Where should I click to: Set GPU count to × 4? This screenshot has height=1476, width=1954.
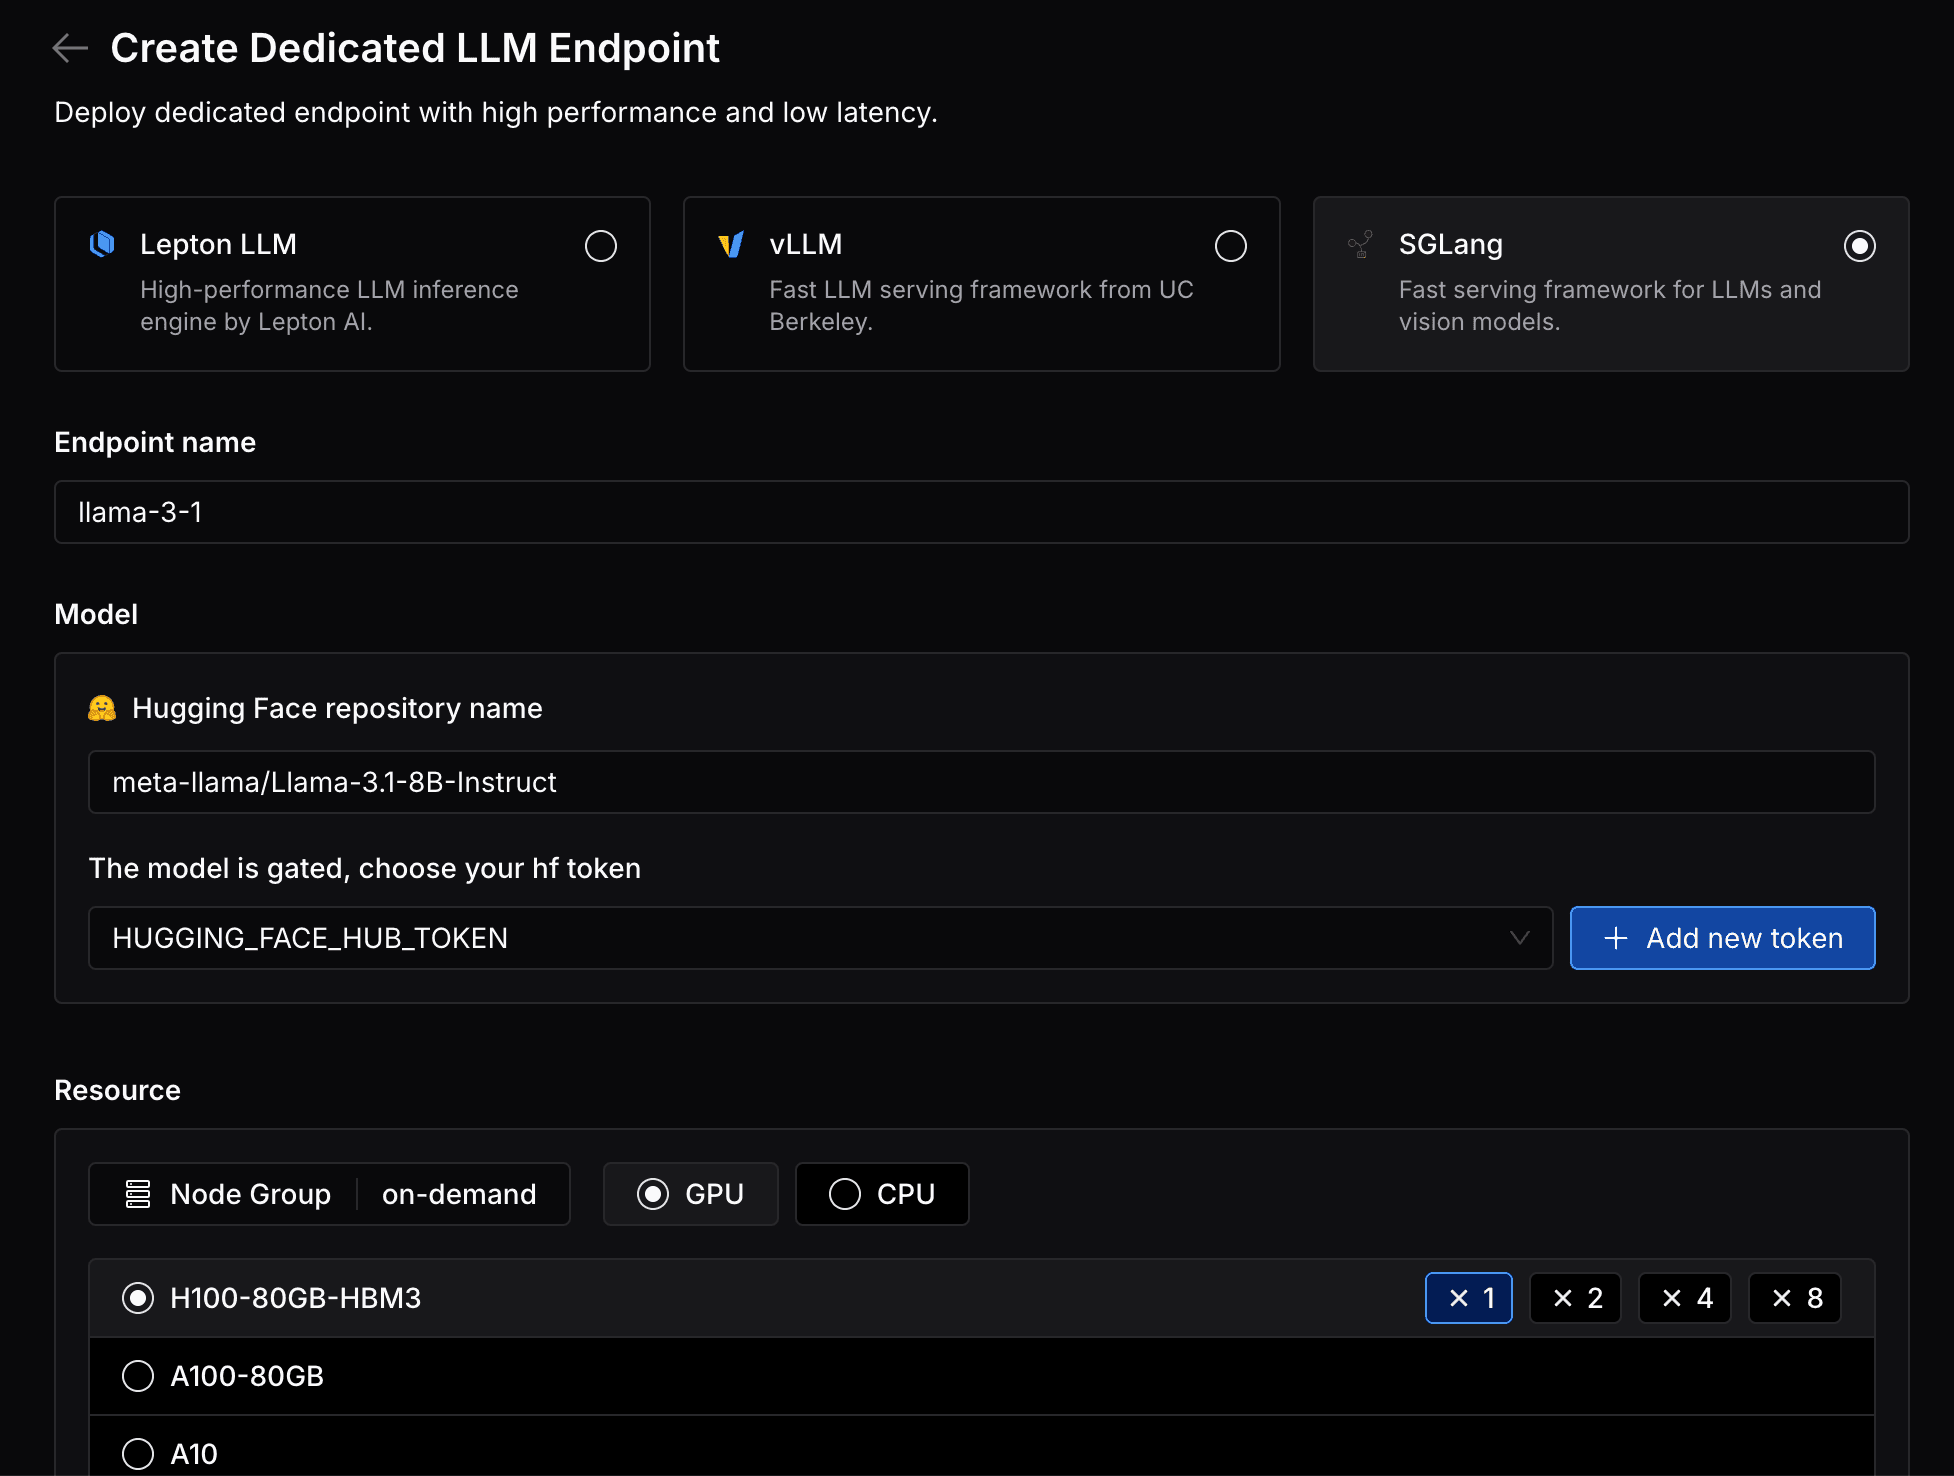point(1685,1298)
